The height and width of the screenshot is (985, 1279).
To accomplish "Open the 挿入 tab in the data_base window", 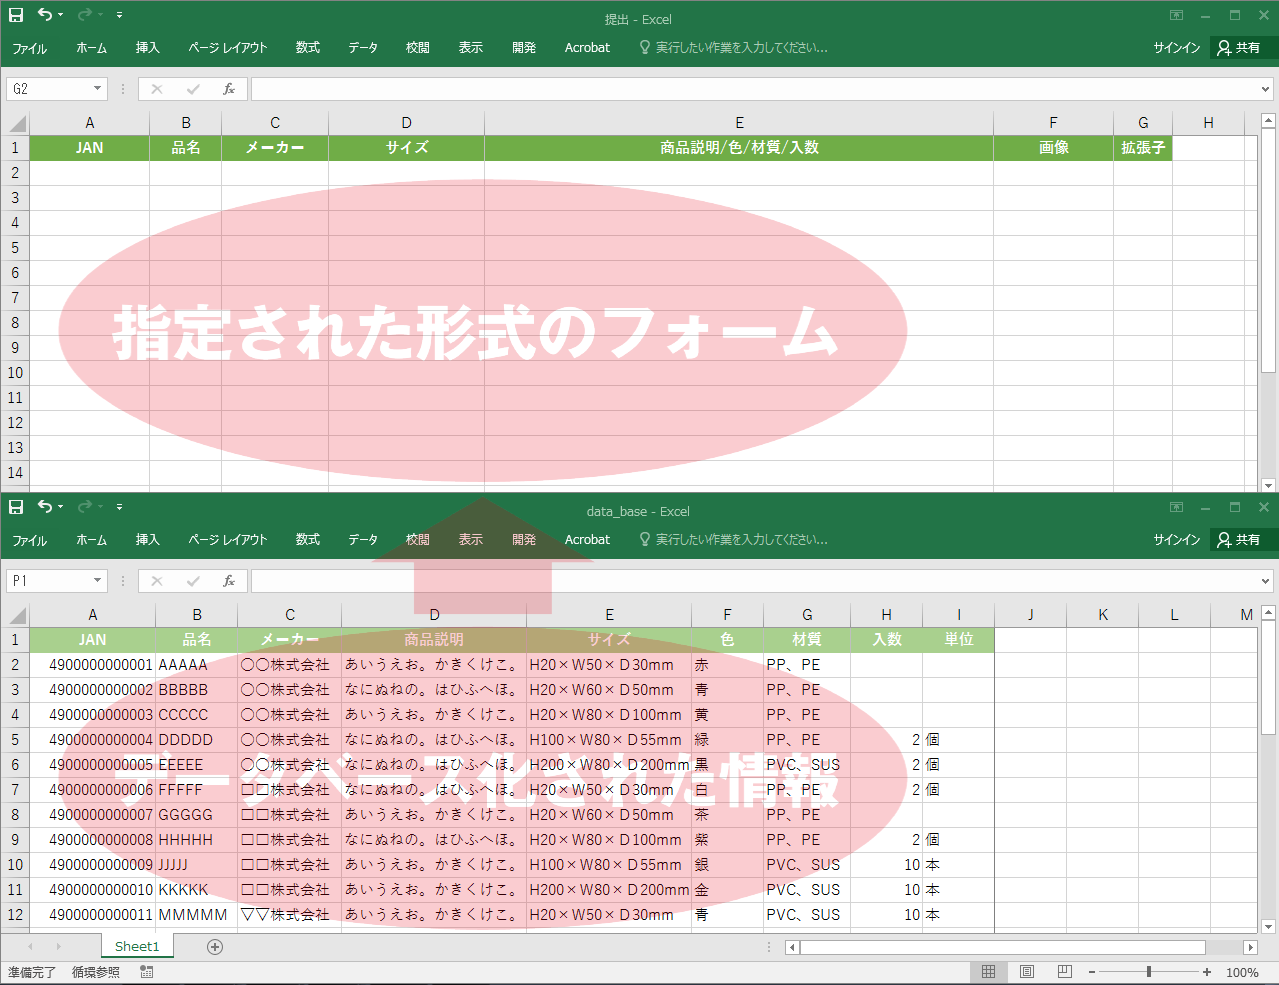I will [147, 540].
